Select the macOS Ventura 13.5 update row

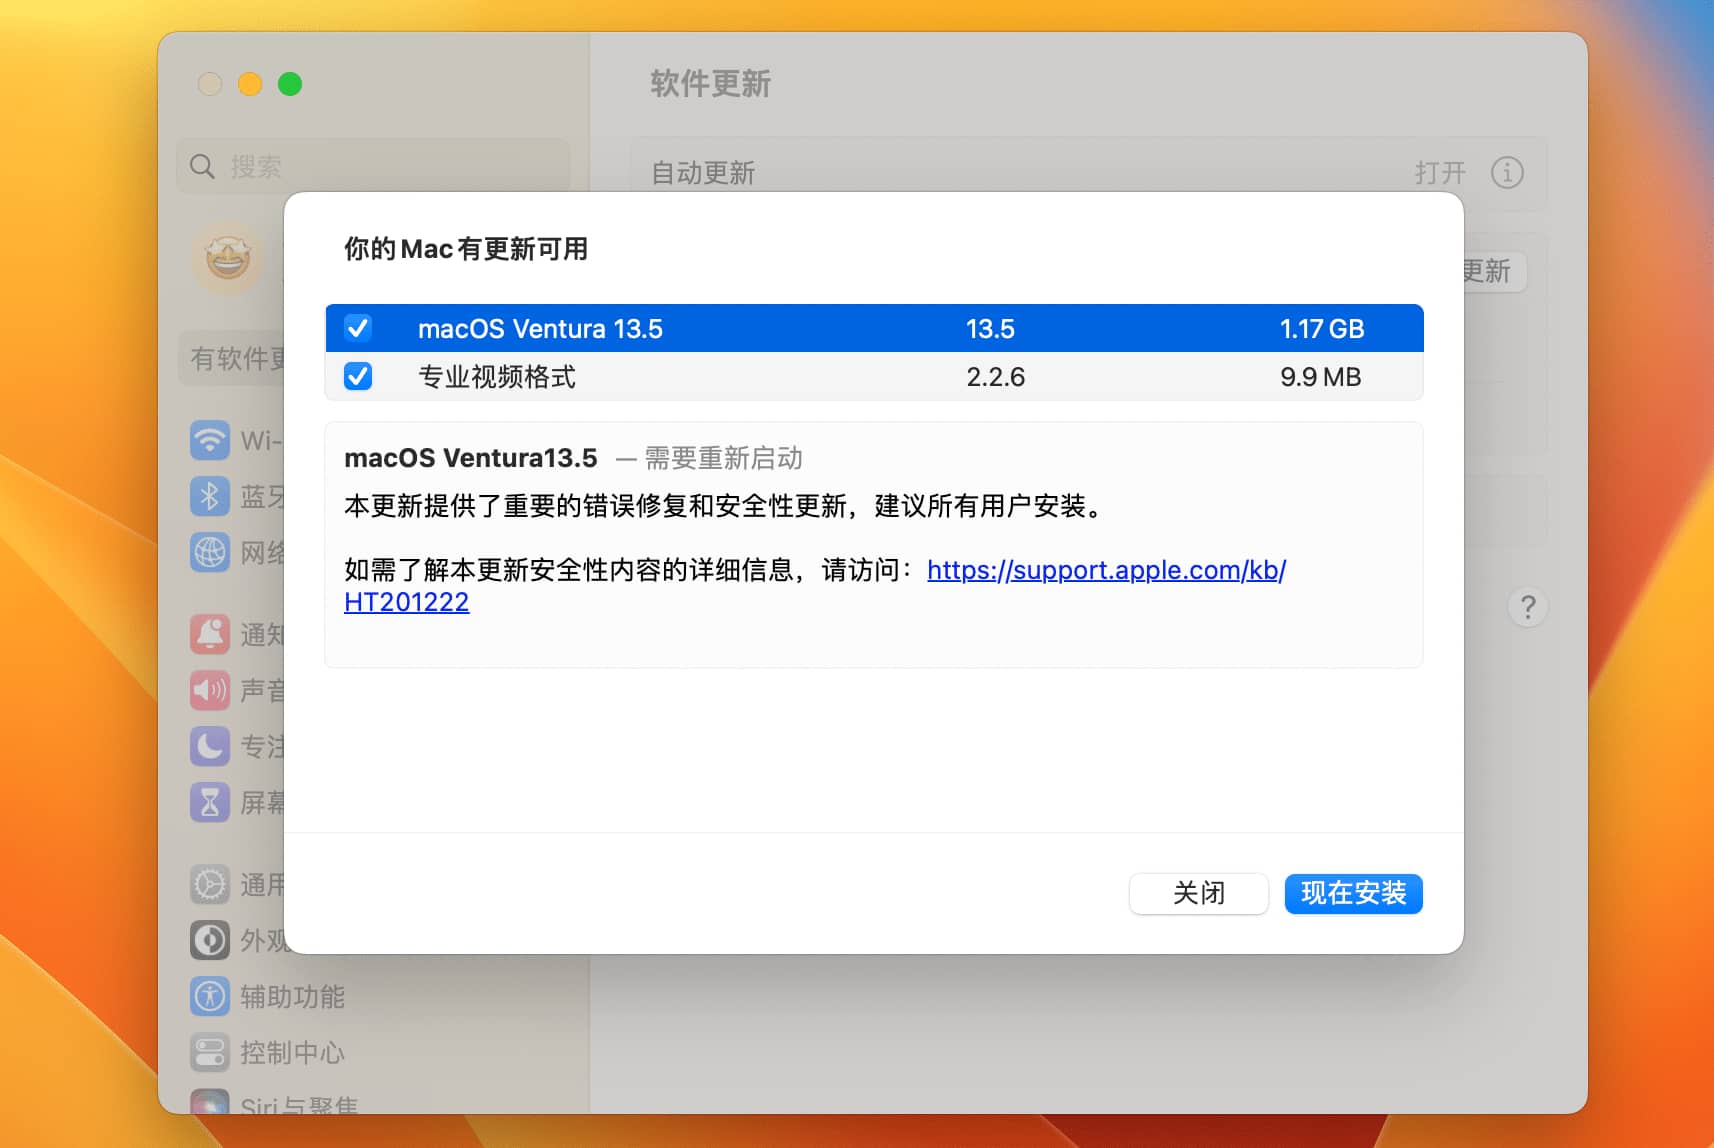(872, 328)
